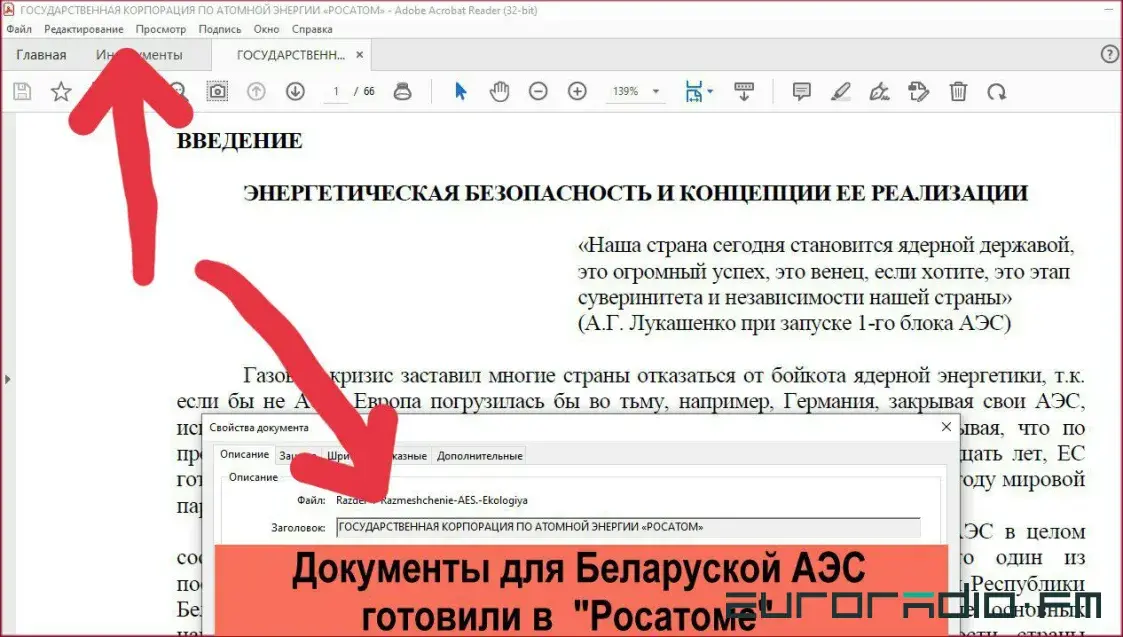Click the print icon

click(403, 92)
